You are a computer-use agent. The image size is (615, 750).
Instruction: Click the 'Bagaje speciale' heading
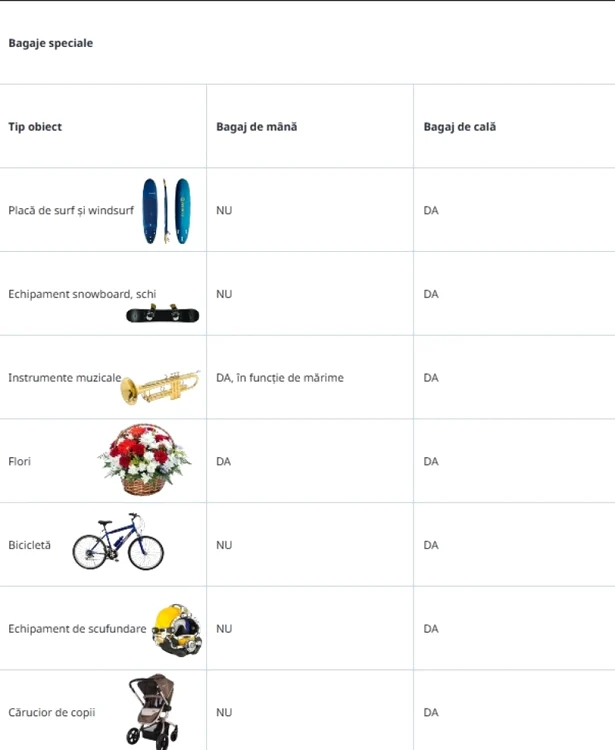(51, 43)
